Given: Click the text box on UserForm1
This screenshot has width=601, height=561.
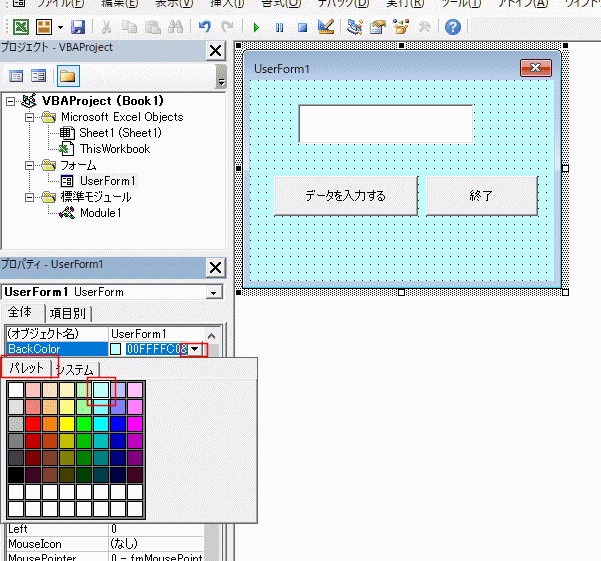Looking at the screenshot, I should coord(386,124).
